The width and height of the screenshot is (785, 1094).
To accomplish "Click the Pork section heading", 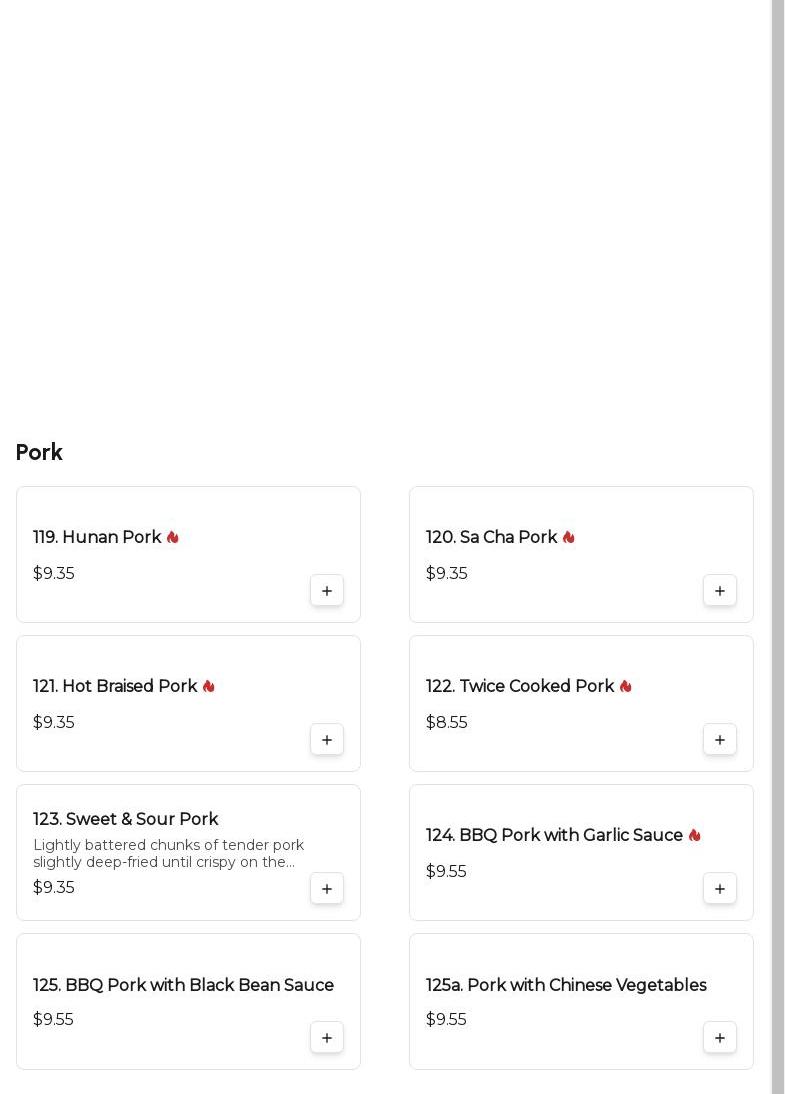I will tap(39, 453).
